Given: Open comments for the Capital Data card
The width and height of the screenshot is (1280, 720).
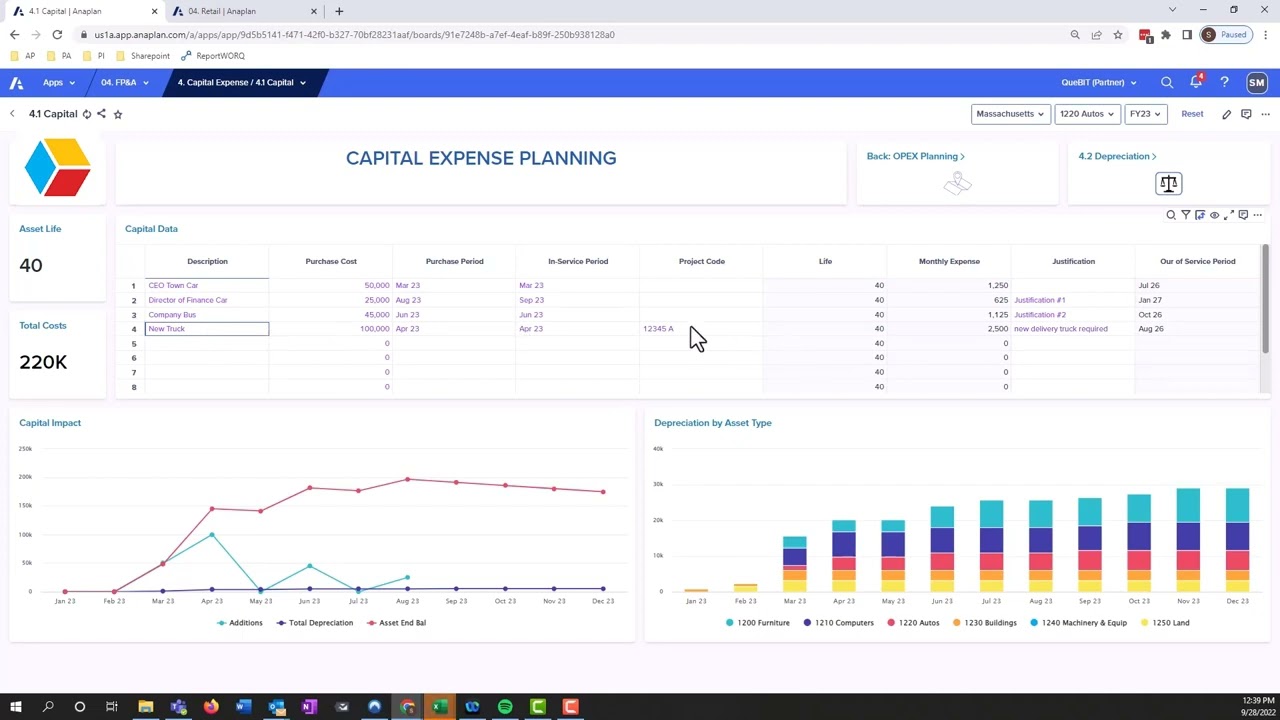Looking at the screenshot, I should (1243, 215).
